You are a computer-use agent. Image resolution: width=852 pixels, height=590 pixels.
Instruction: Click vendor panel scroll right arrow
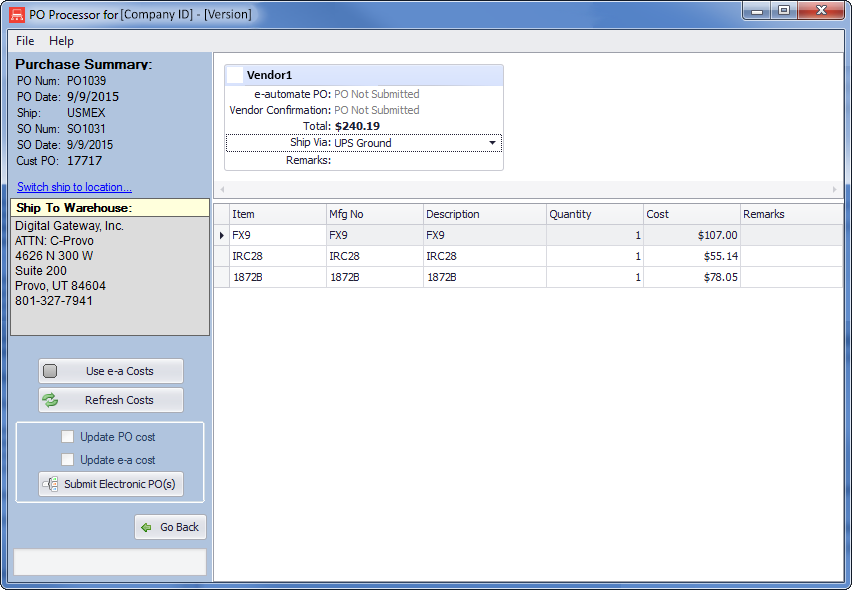pyautogui.click(x=835, y=189)
